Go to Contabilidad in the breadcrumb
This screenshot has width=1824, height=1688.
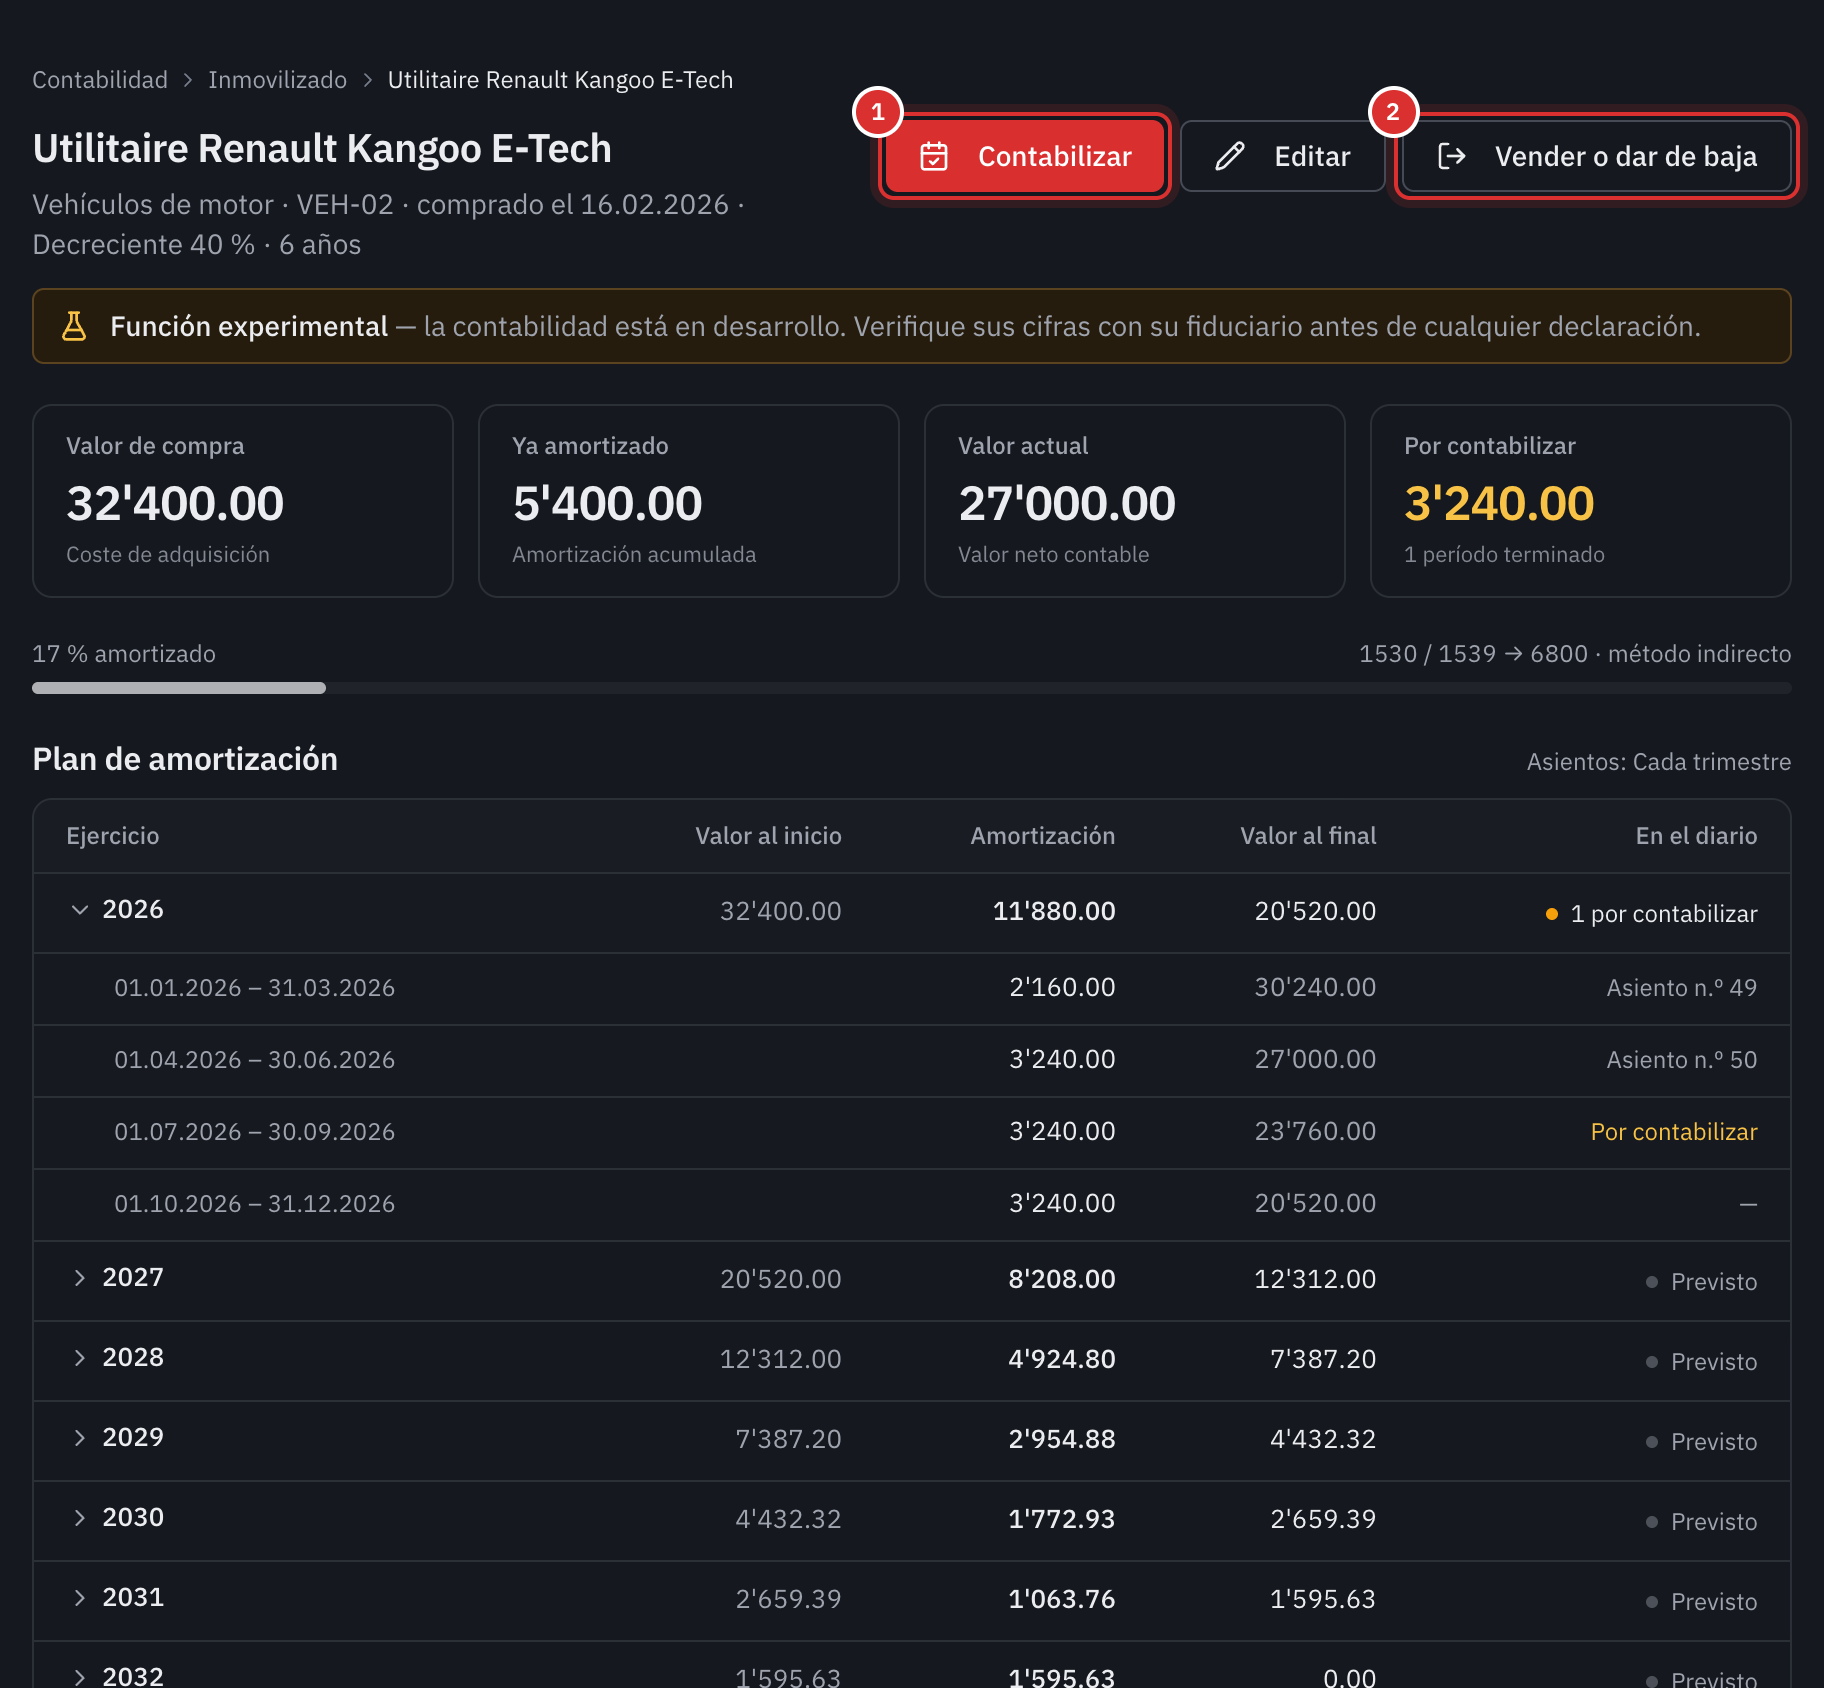pos(100,80)
